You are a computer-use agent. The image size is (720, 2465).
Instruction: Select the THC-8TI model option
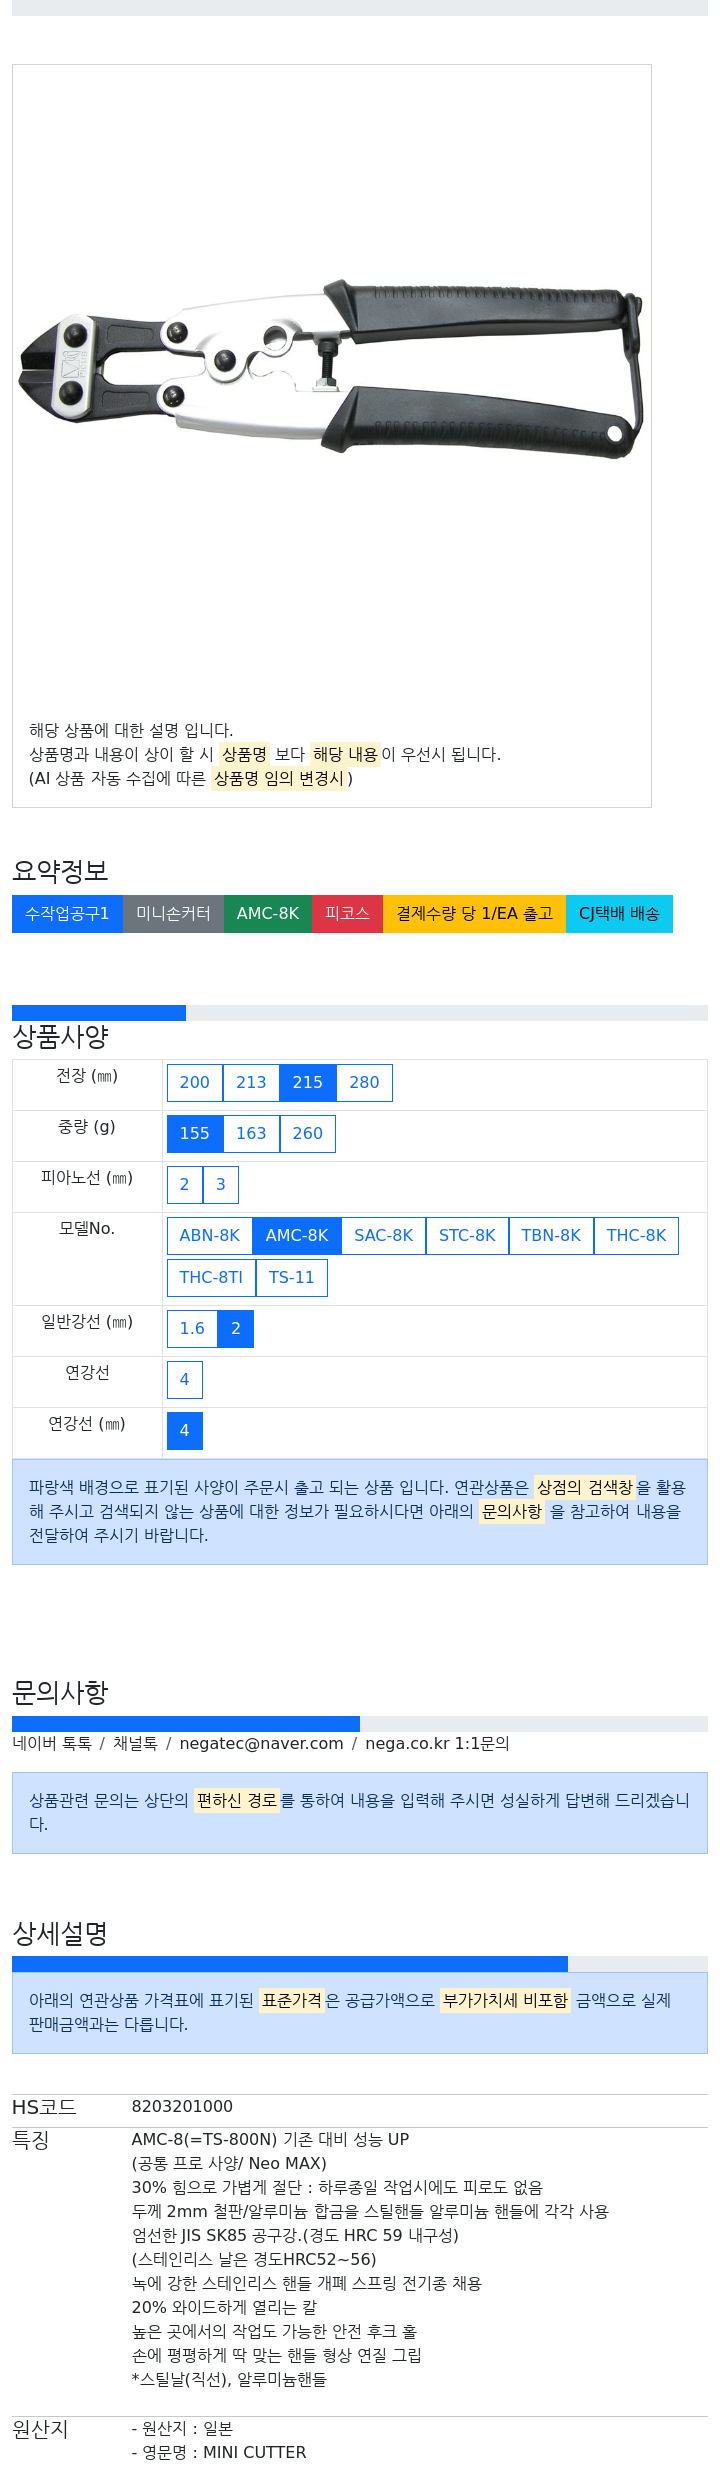(x=211, y=1278)
